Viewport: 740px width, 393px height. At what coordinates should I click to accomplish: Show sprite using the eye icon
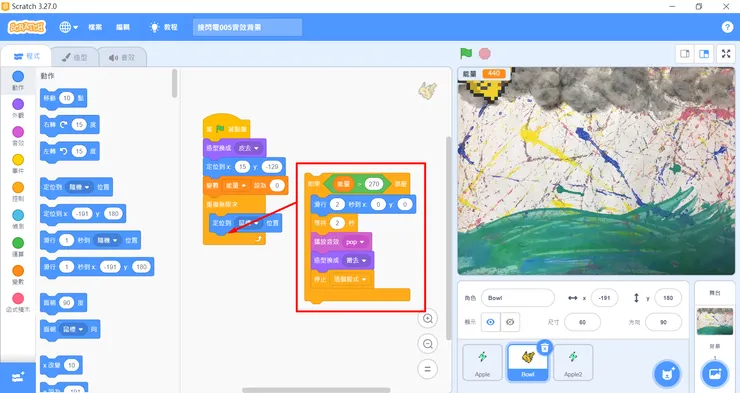point(490,322)
